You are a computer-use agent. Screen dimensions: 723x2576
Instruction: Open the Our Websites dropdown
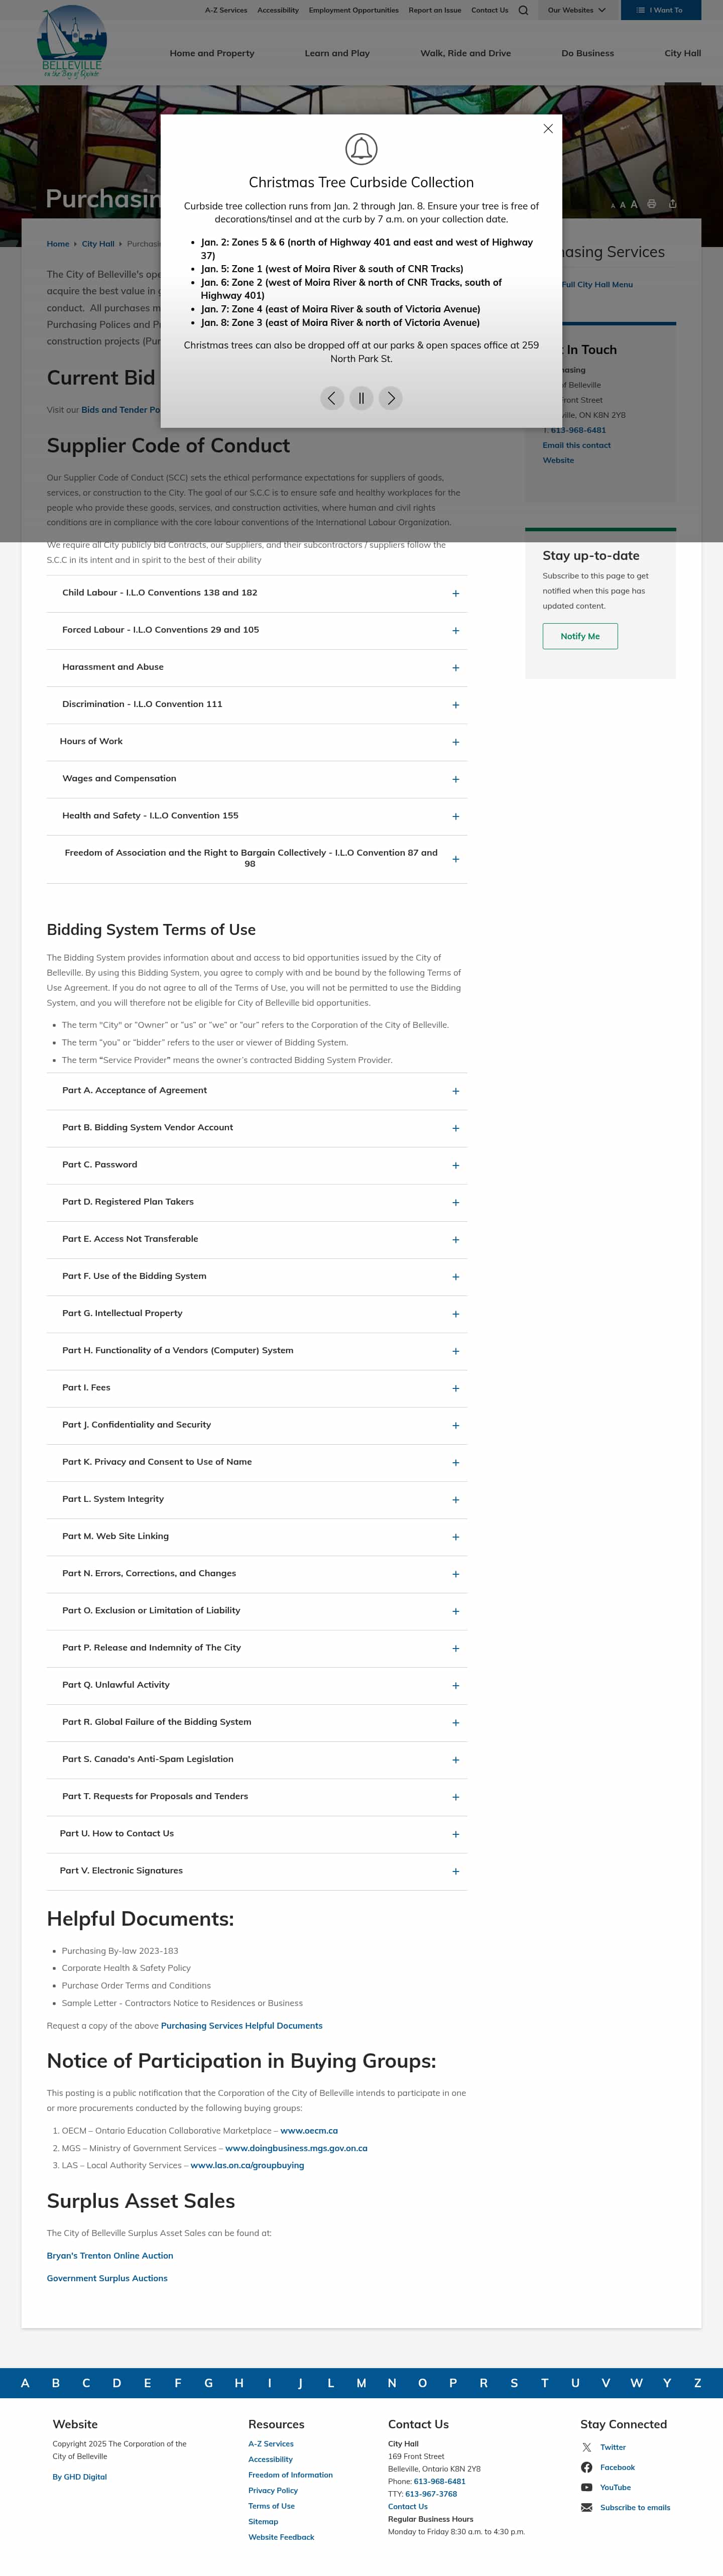tap(576, 10)
